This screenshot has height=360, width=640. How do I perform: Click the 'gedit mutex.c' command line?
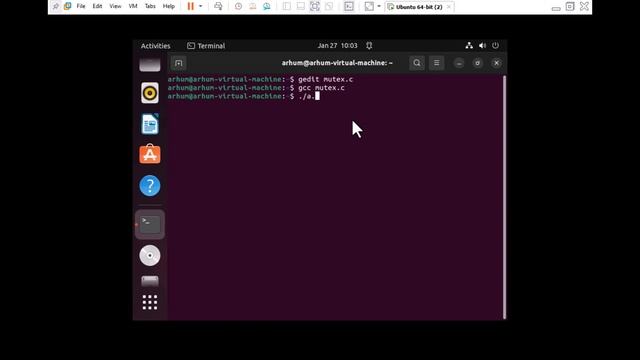tap(260, 79)
